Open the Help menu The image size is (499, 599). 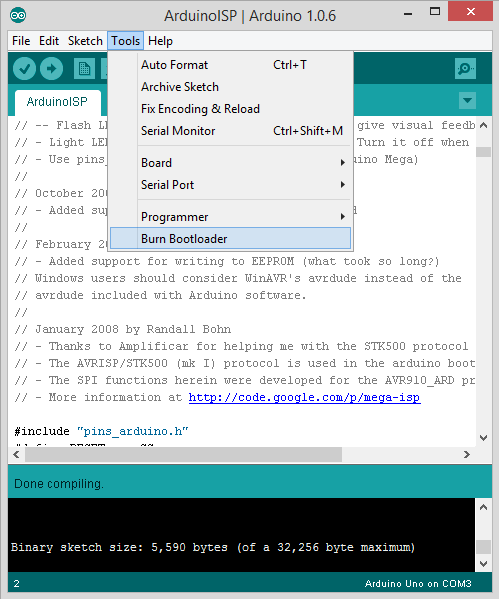tap(160, 41)
